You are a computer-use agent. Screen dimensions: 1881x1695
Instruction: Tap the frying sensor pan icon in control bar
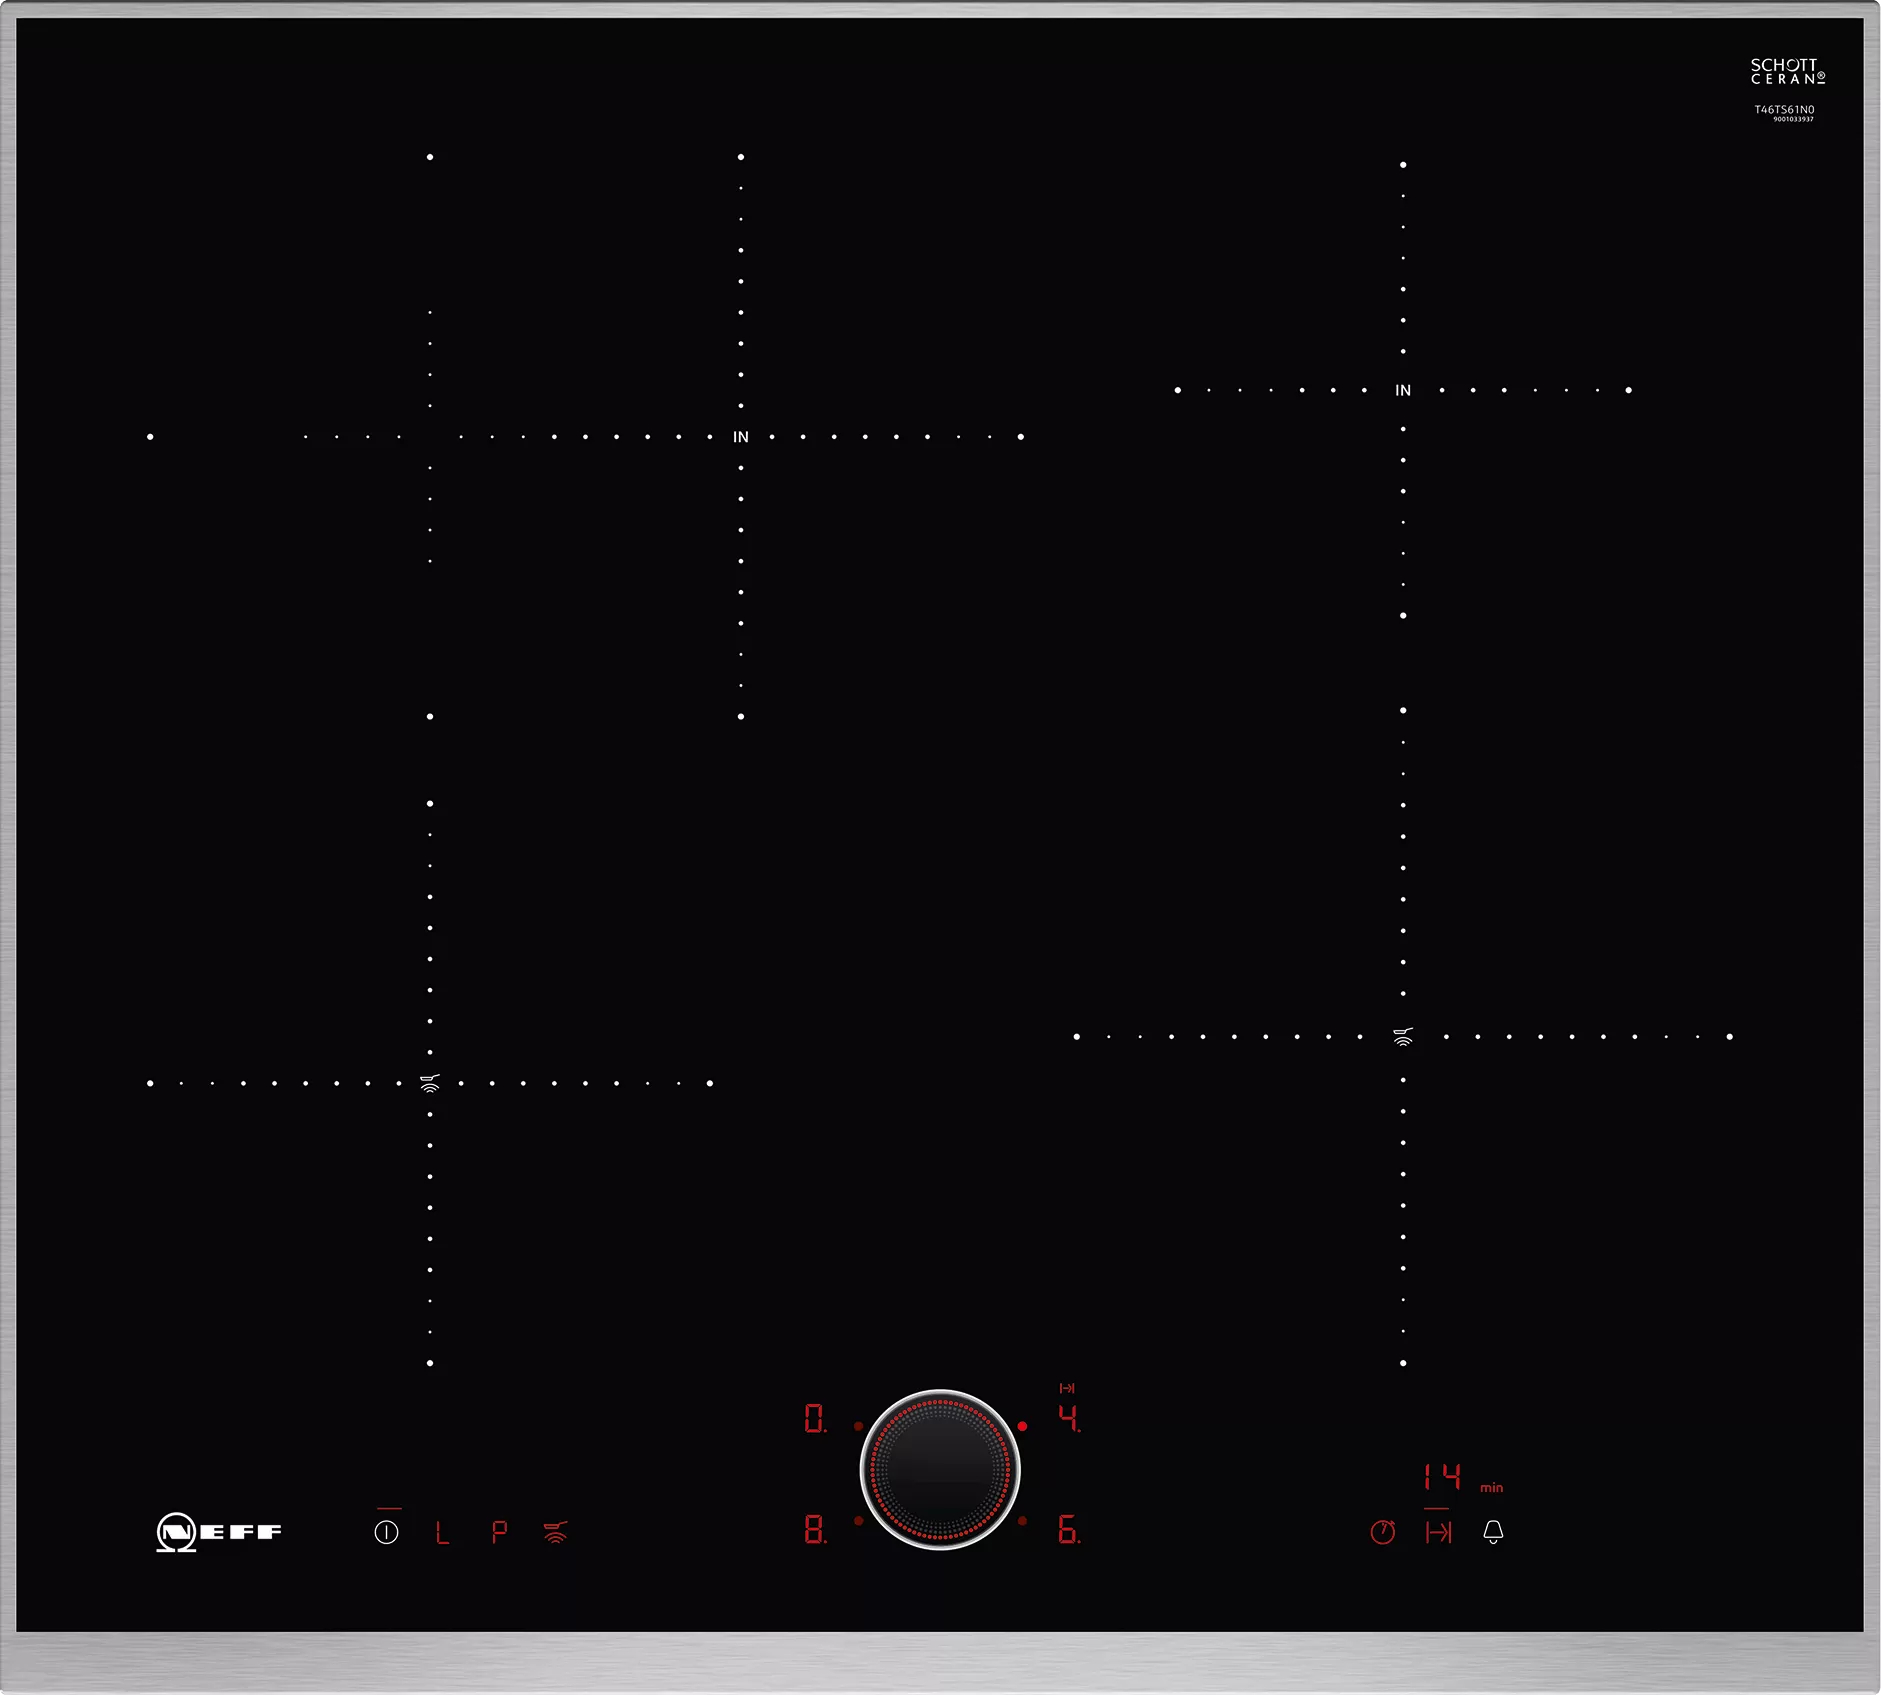tap(555, 1532)
